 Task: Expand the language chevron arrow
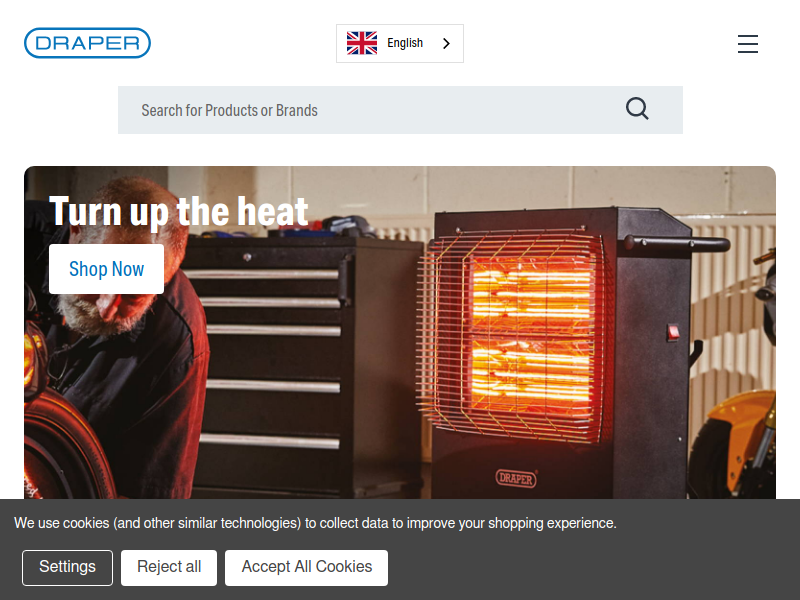(446, 43)
